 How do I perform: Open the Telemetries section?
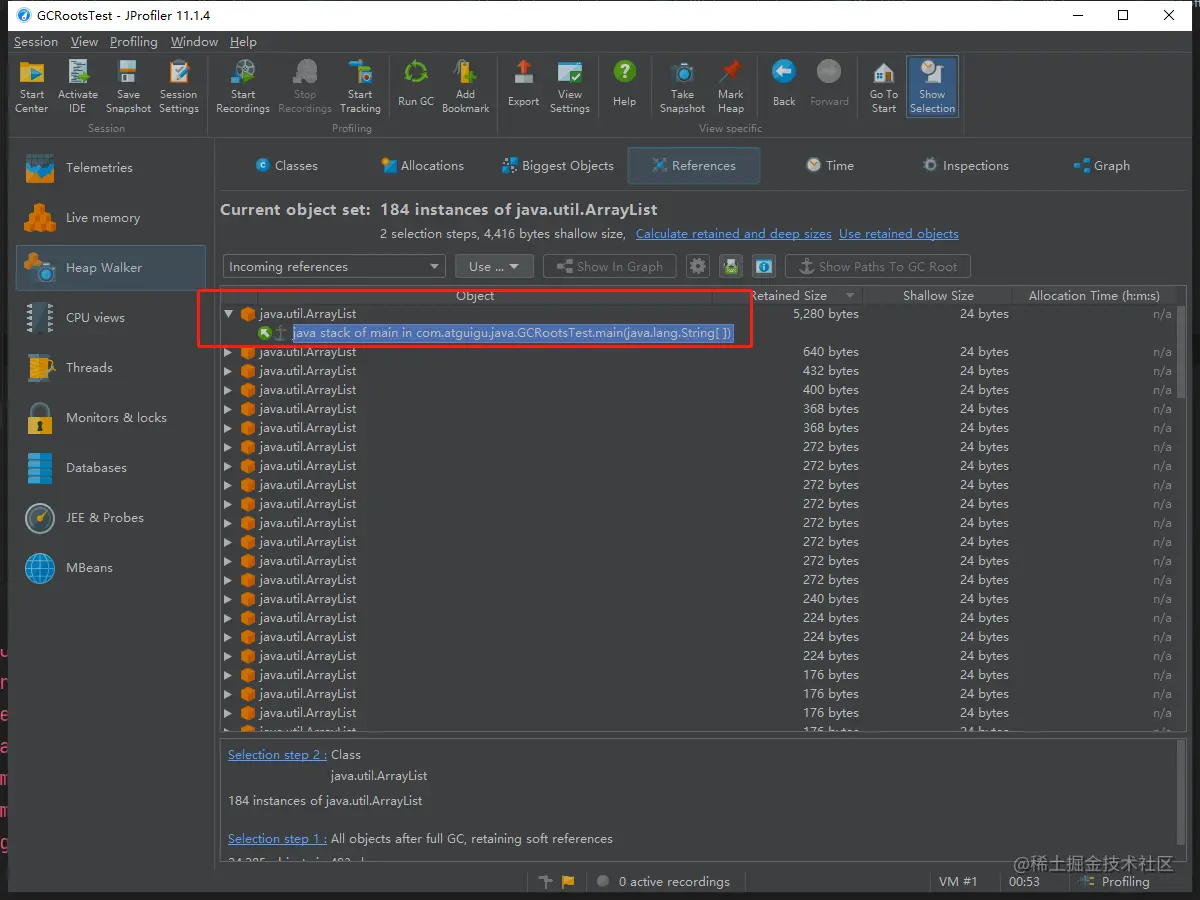[110, 168]
